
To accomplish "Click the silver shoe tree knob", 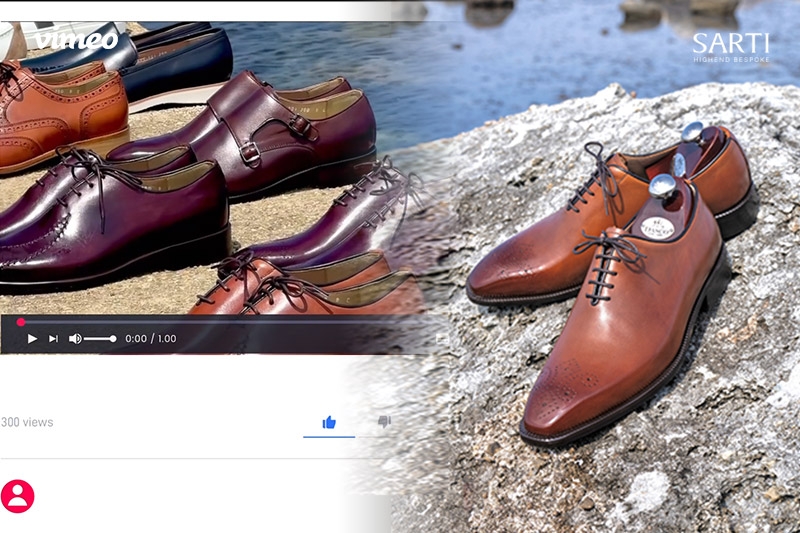I will [661, 185].
